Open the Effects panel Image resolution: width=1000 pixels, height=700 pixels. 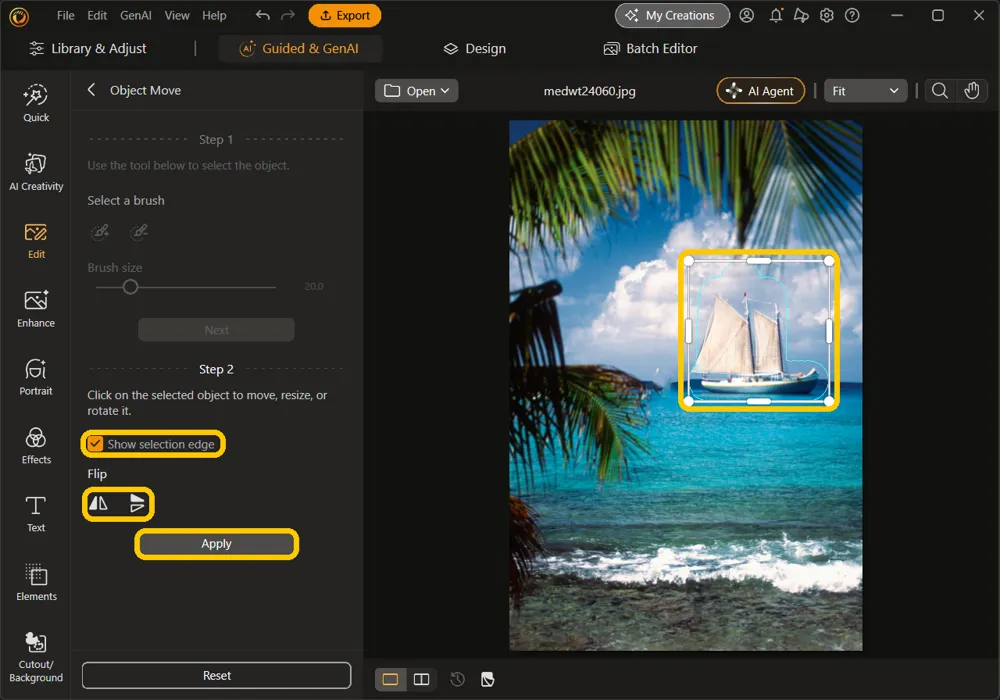[x=36, y=446]
